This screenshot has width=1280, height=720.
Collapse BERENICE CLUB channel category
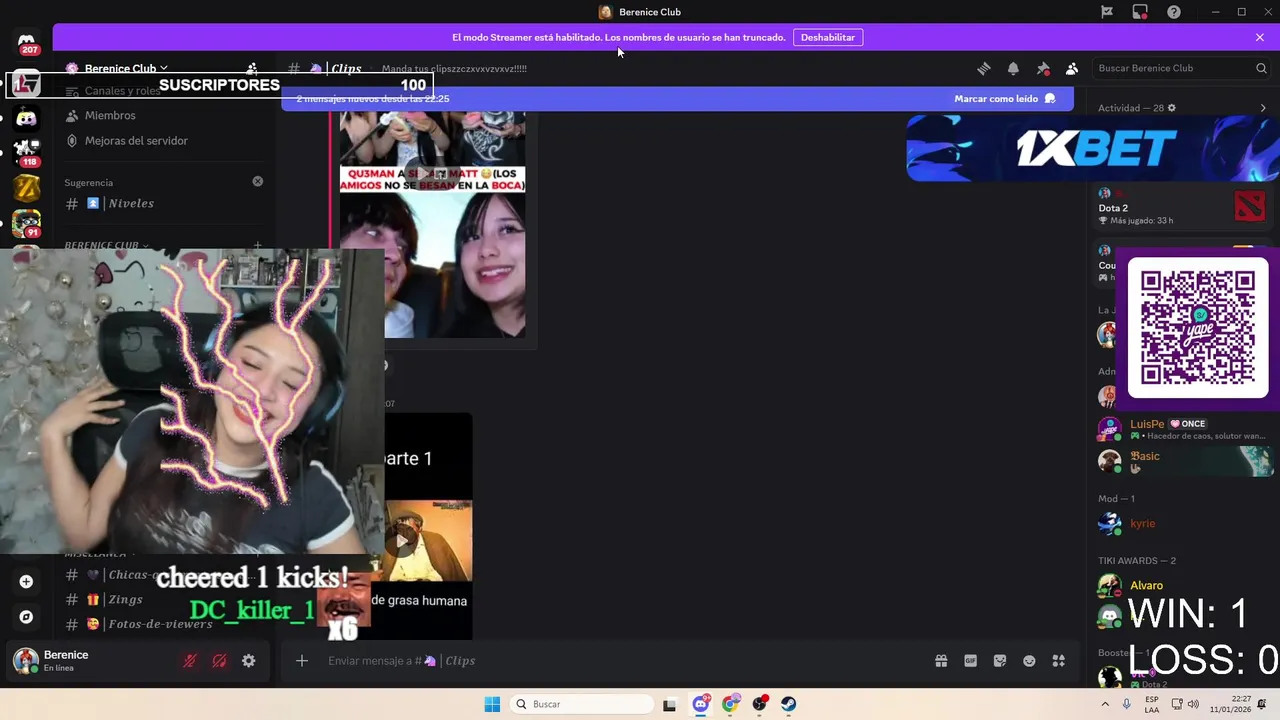107,245
